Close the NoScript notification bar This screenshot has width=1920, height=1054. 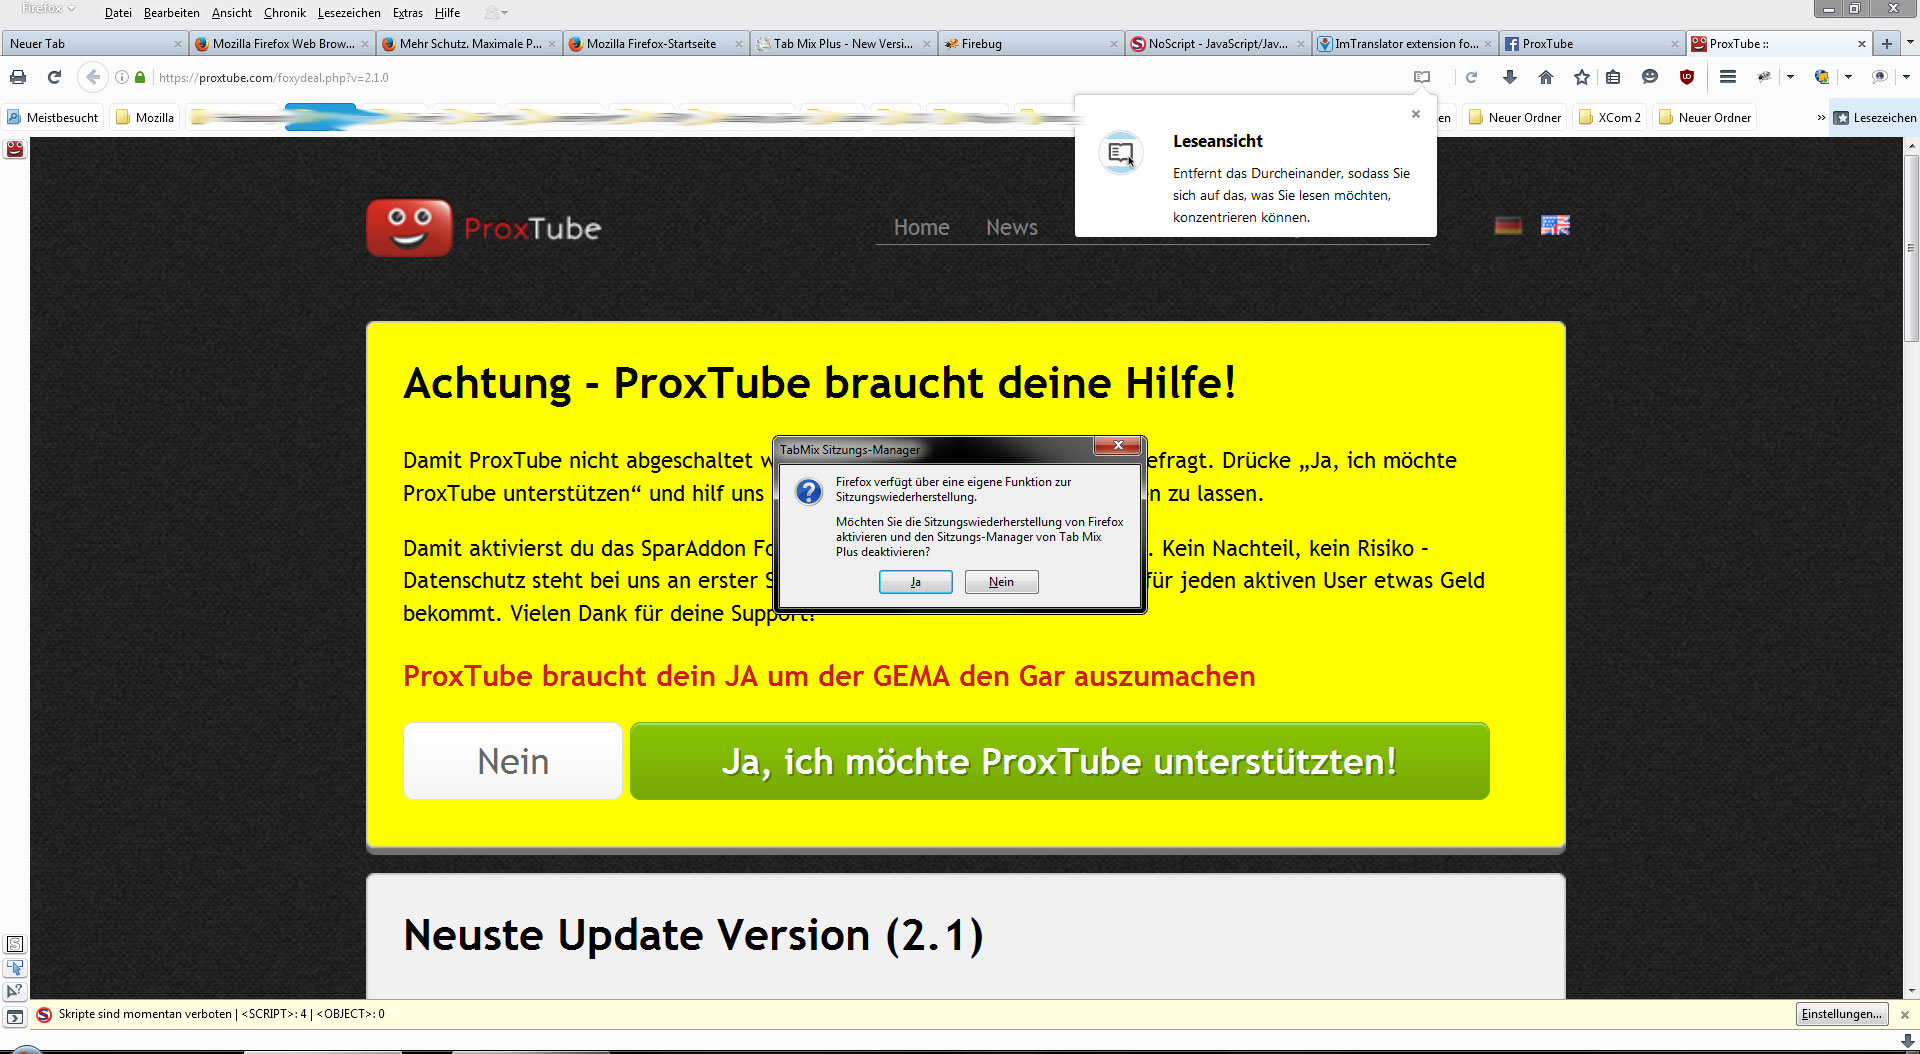click(1905, 1014)
